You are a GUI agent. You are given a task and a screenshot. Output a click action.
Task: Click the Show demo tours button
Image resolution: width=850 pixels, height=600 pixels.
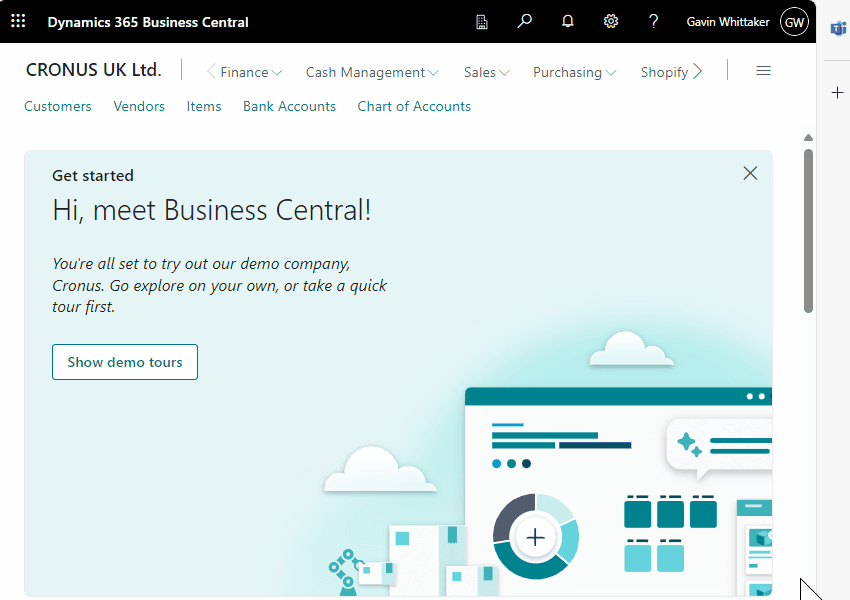click(125, 362)
